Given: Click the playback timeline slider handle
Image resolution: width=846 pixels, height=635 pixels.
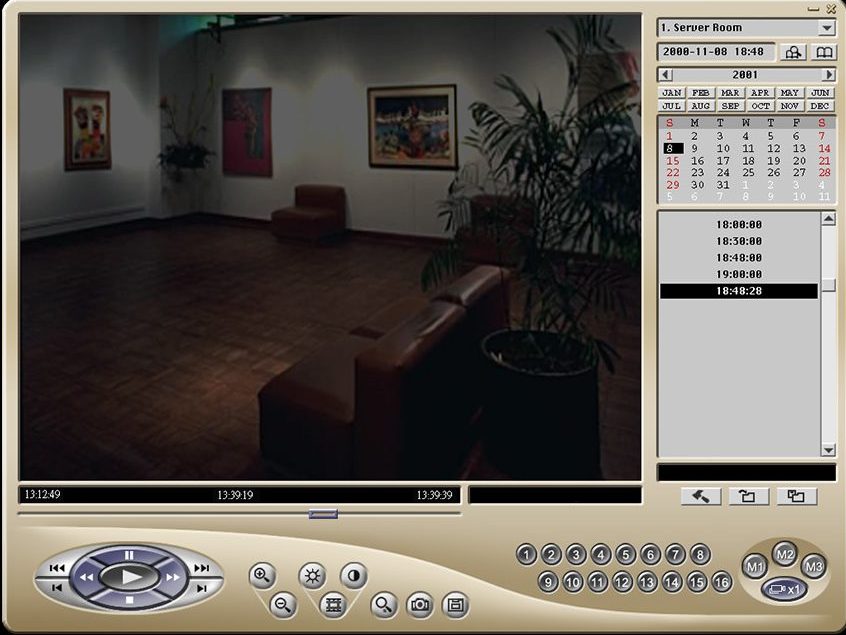Looking at the screenshot, I should (x=323, y=514).
